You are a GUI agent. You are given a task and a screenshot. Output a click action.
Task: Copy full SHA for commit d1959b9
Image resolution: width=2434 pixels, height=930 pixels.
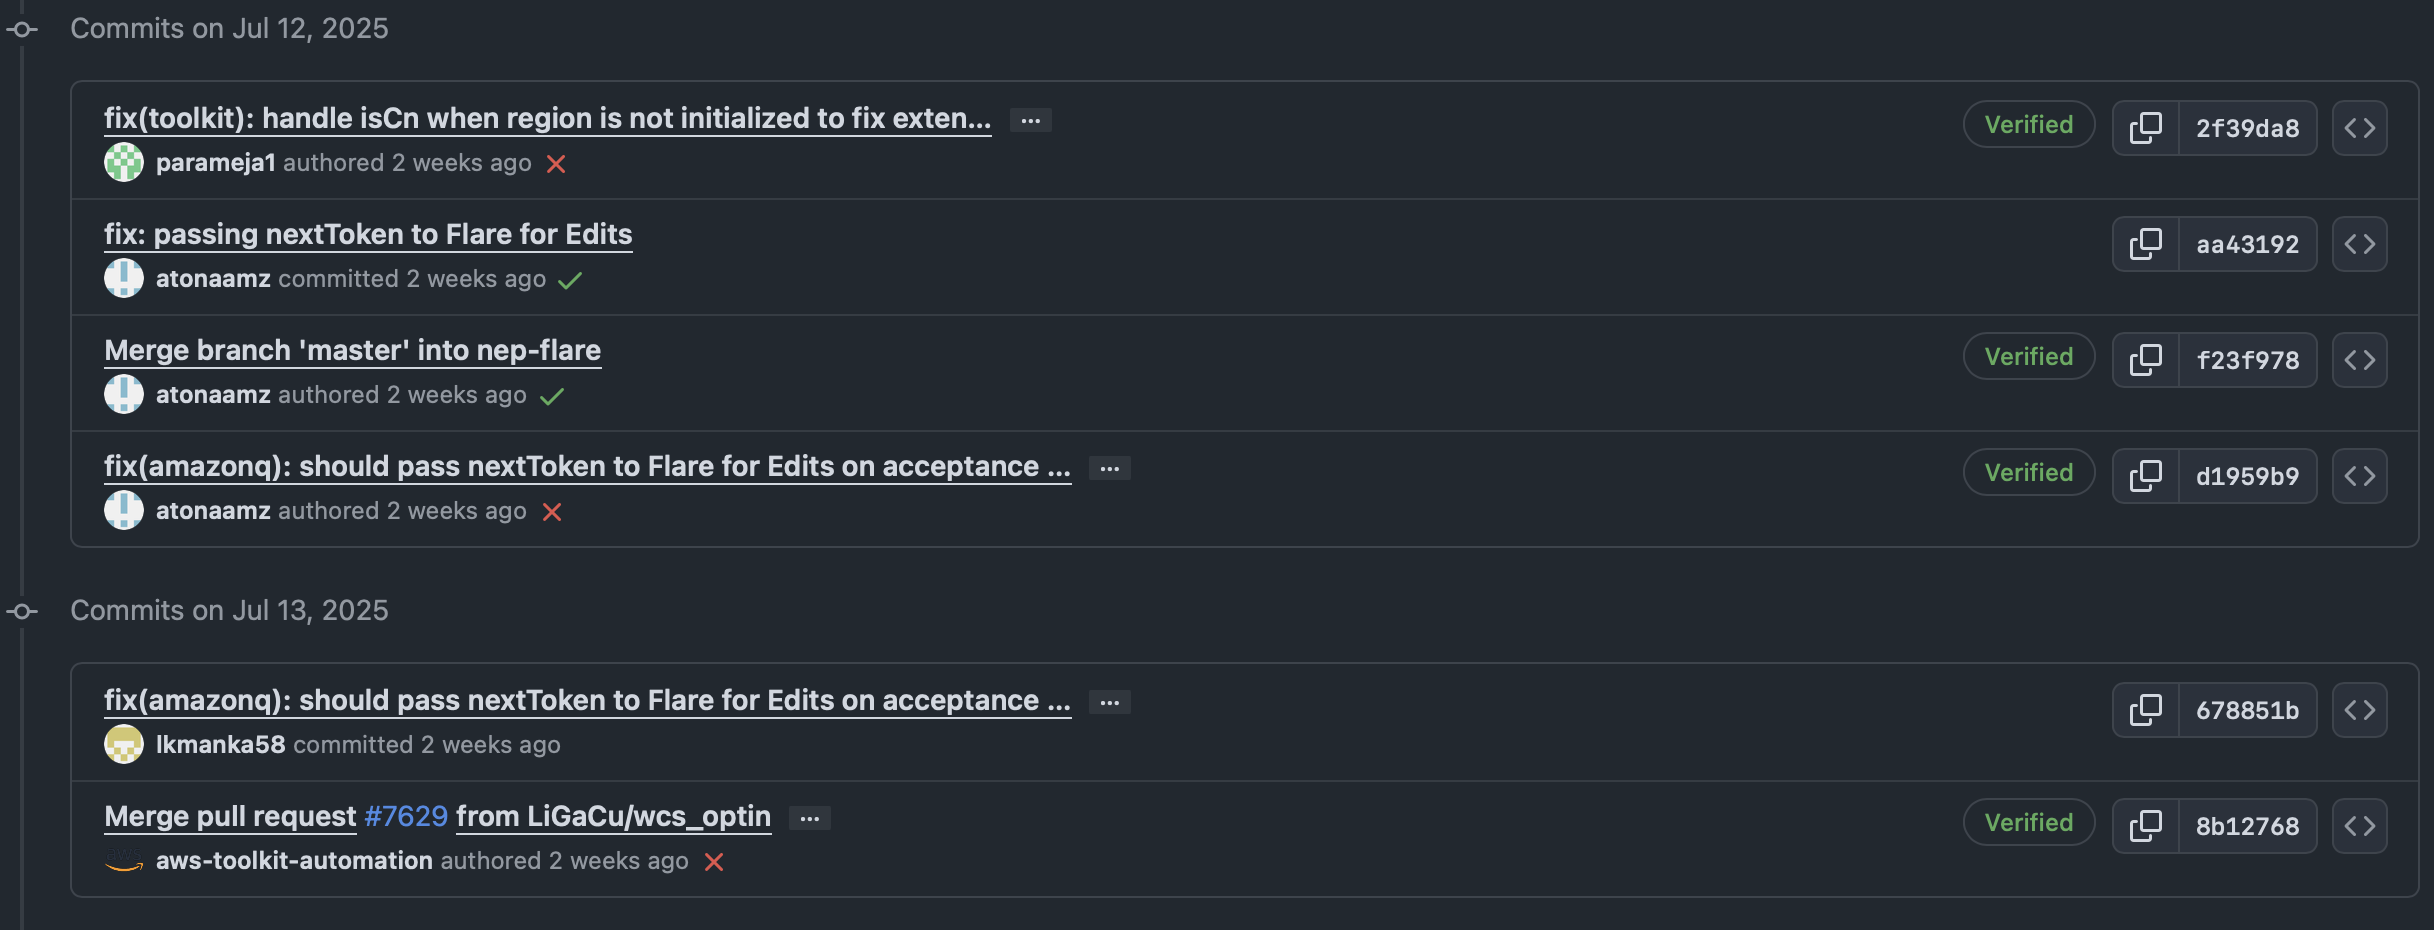(x=2145, y=476)
